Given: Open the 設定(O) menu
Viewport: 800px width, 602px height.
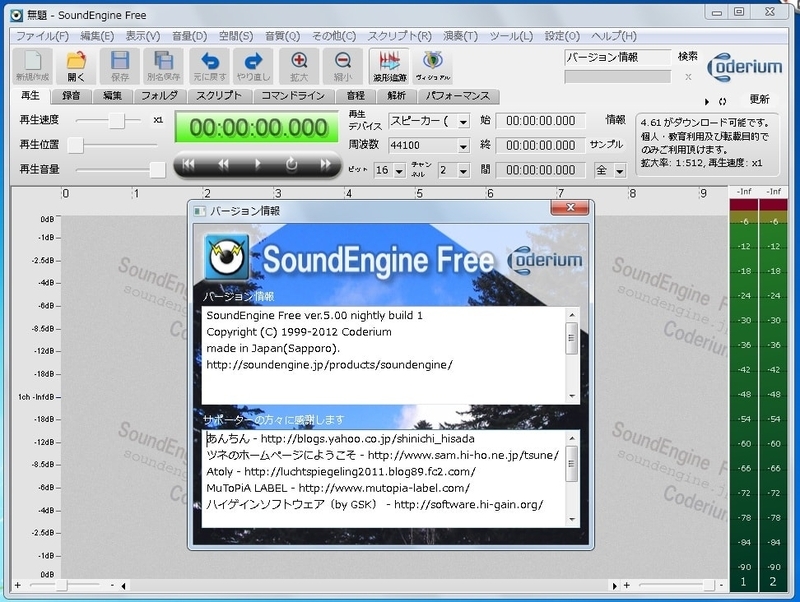Looking at the screenshot, I should pyautogui.click(x=562, y=36).
